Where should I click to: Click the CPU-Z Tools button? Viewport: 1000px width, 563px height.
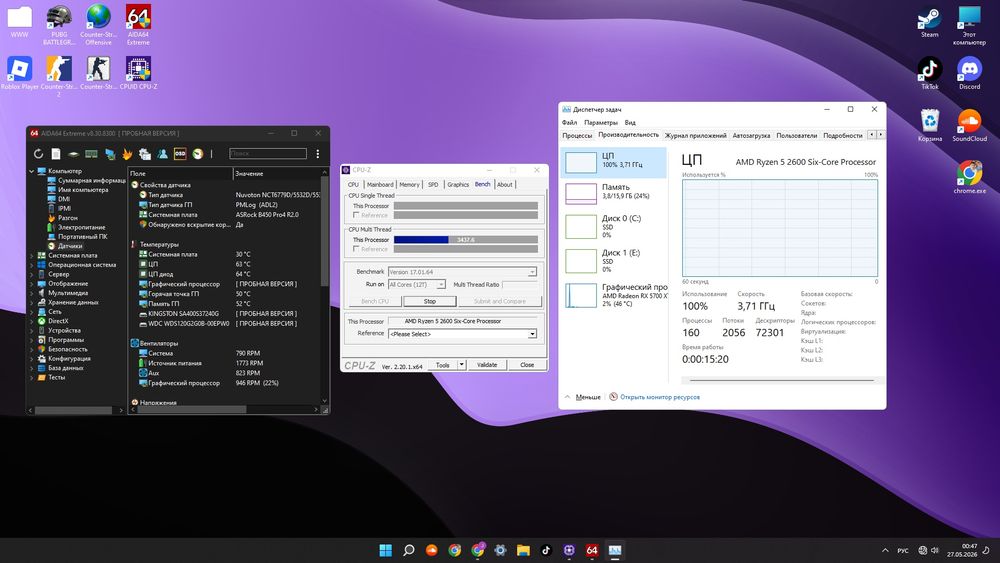(443, 365)
